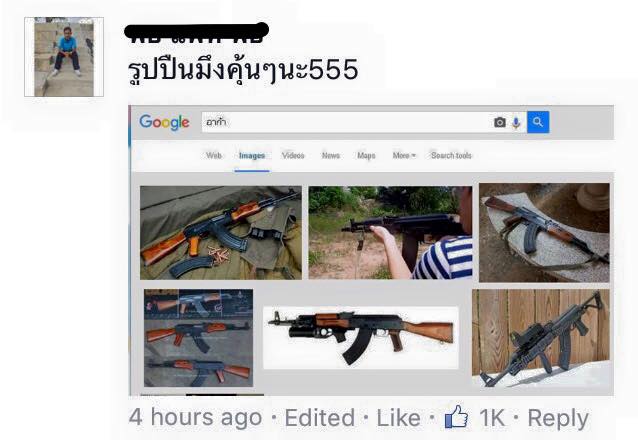Click the Edited history link

(x=319, y=418)
